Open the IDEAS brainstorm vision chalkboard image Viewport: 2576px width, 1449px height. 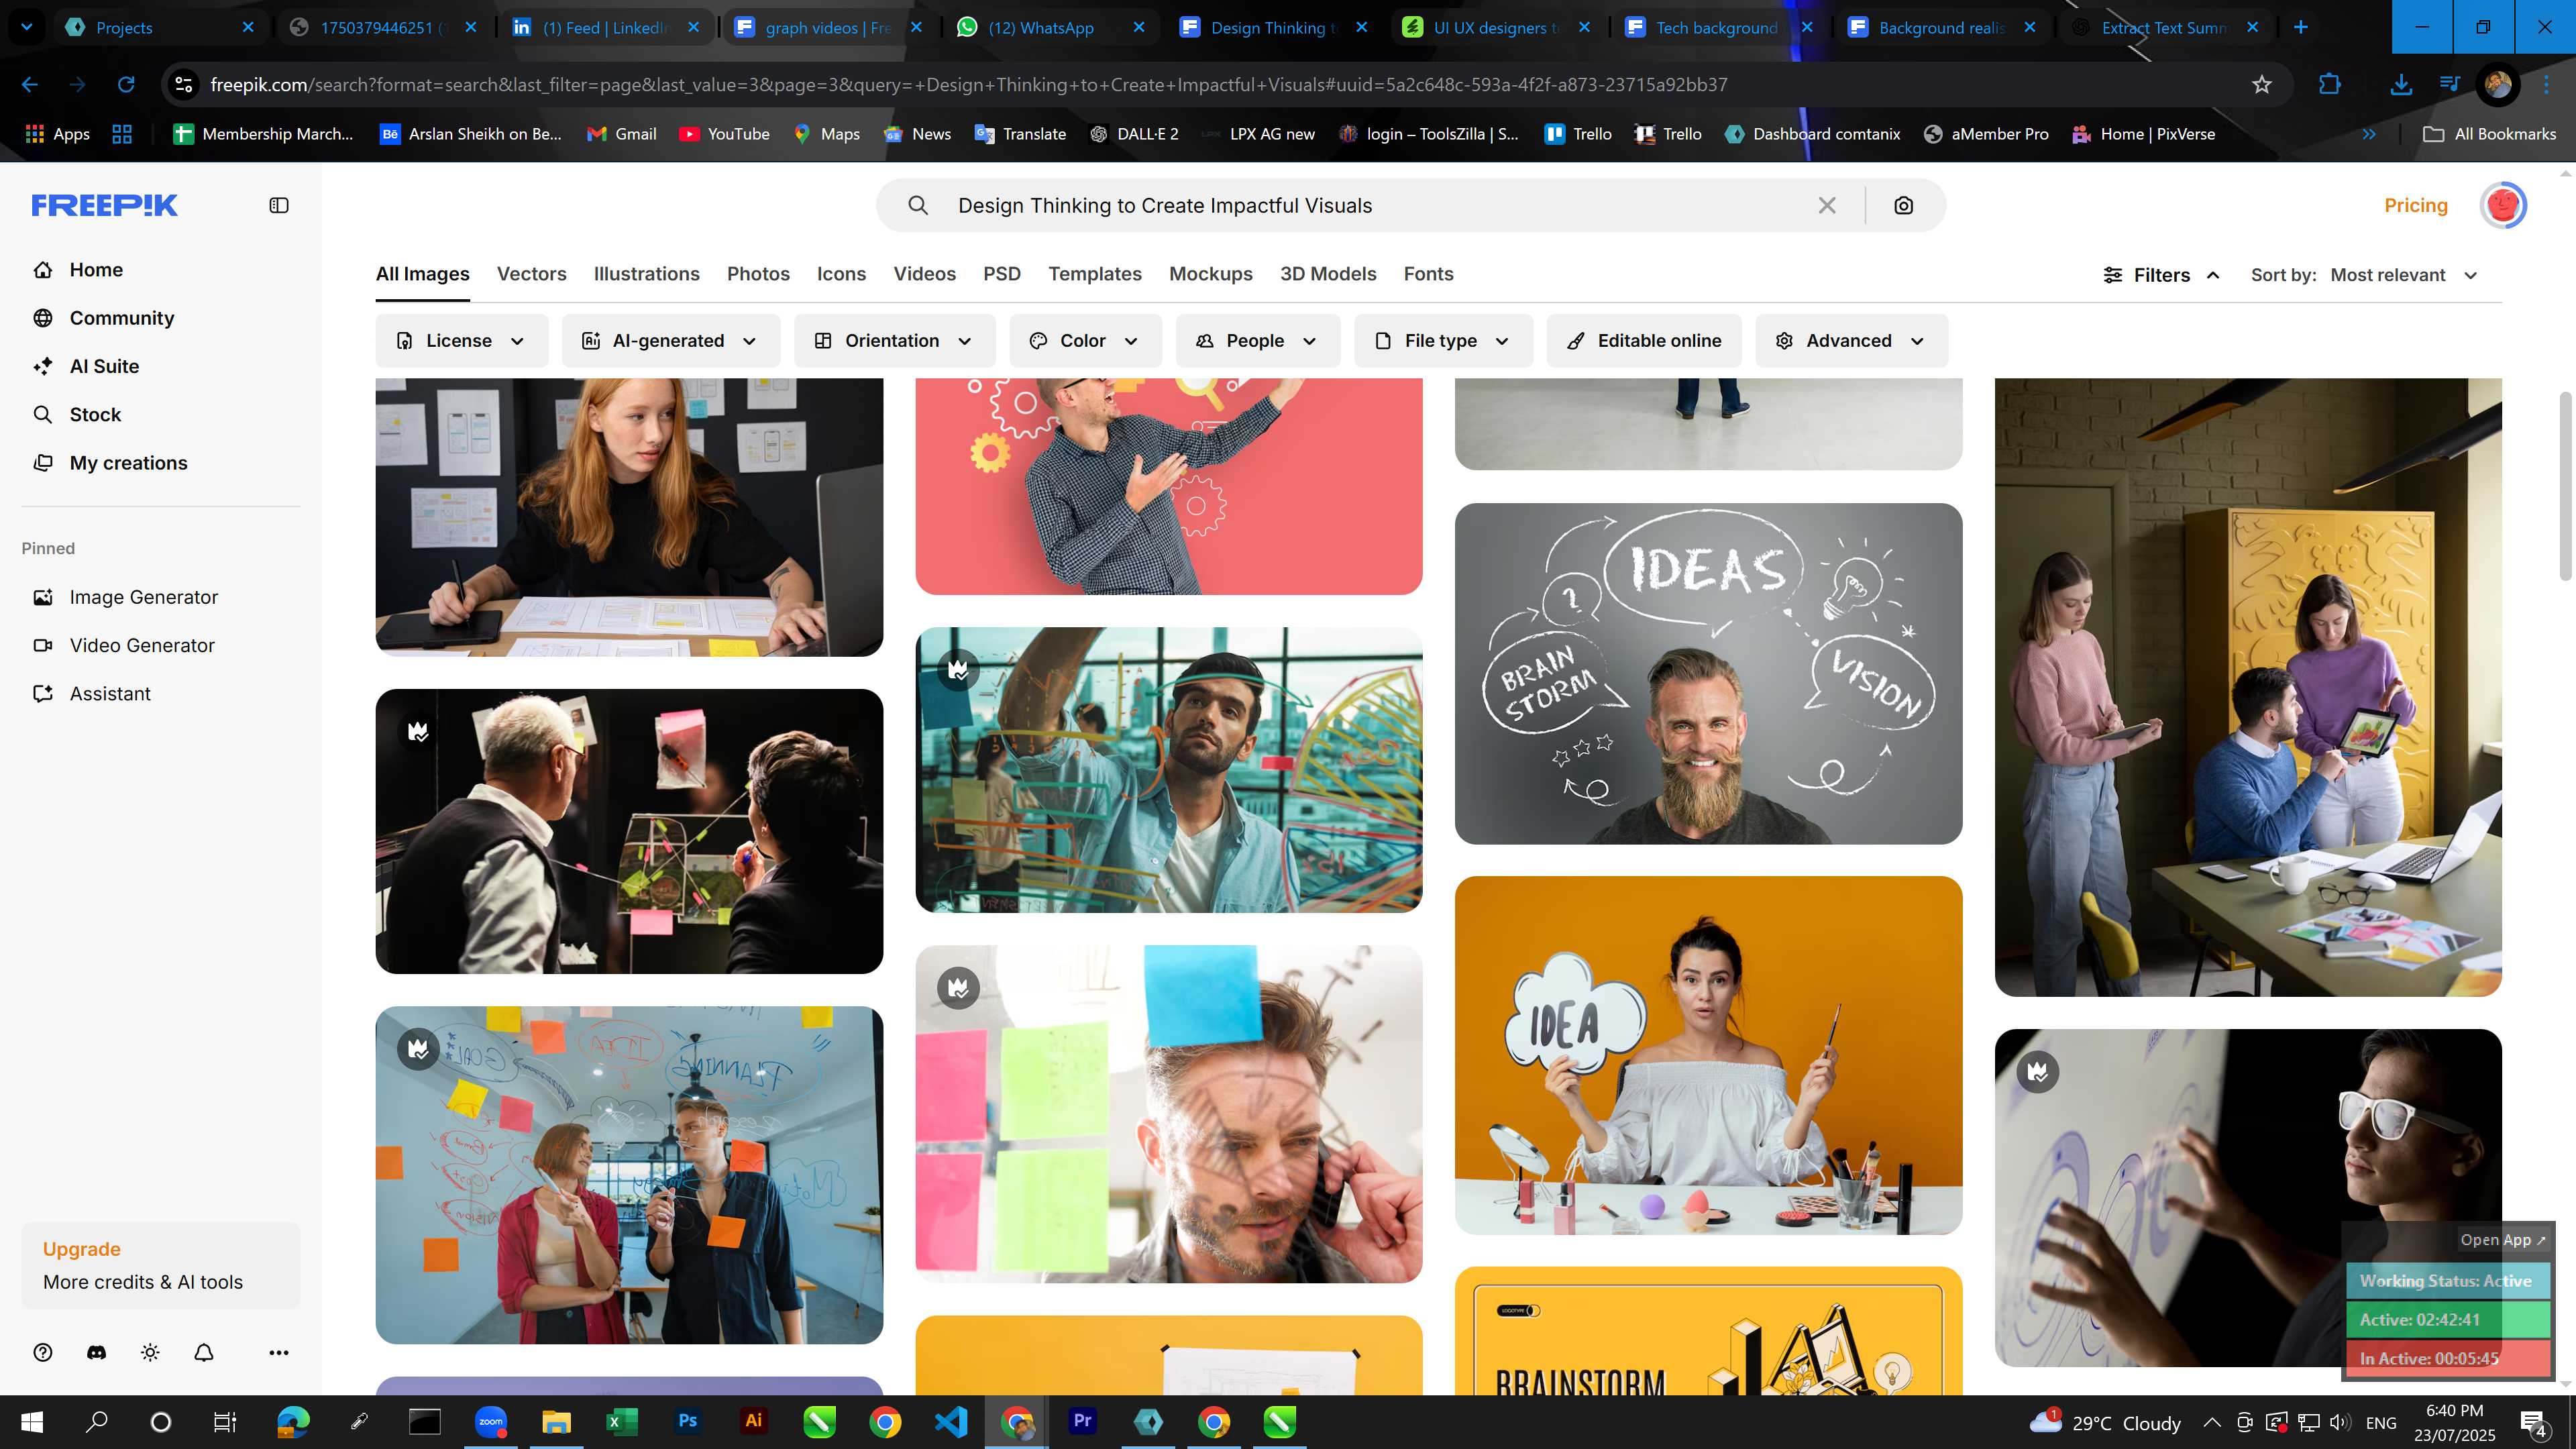coord(1708,673)
